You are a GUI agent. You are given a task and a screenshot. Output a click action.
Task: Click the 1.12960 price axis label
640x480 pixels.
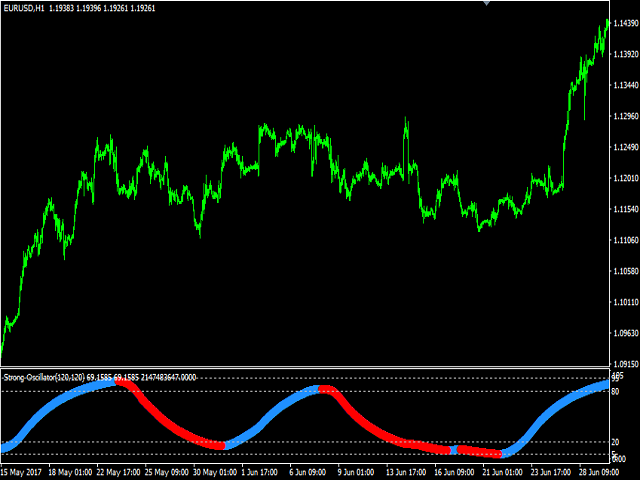pos(626,116)
